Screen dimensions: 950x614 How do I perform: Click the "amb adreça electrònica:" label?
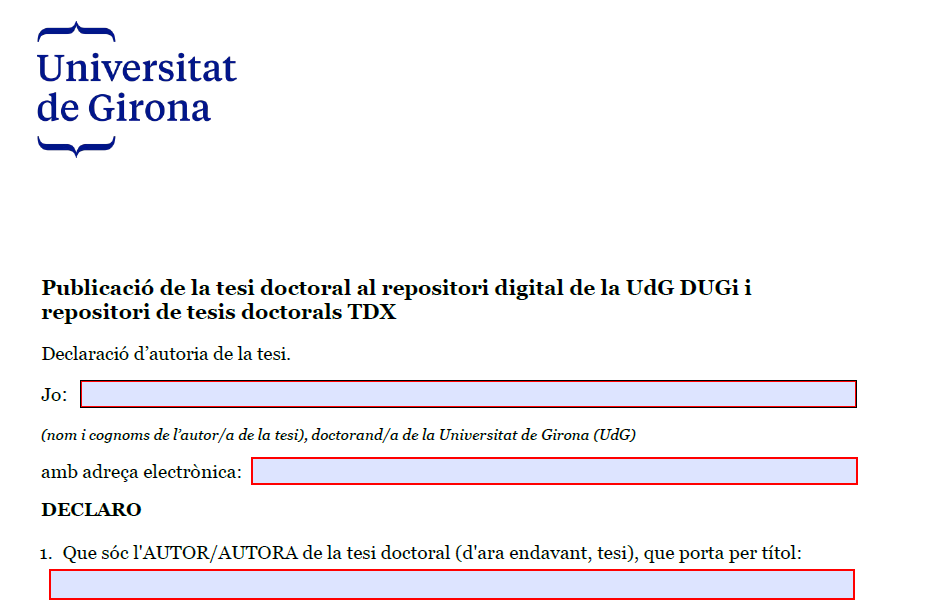[141, 471]
